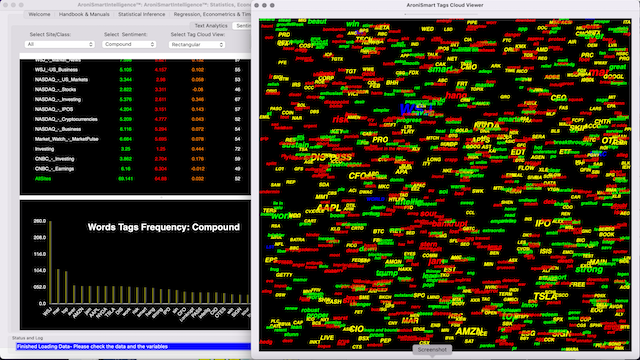
Task: Click the Screenshot button in Tags Cloud Viewer
Action: (432, 350)
